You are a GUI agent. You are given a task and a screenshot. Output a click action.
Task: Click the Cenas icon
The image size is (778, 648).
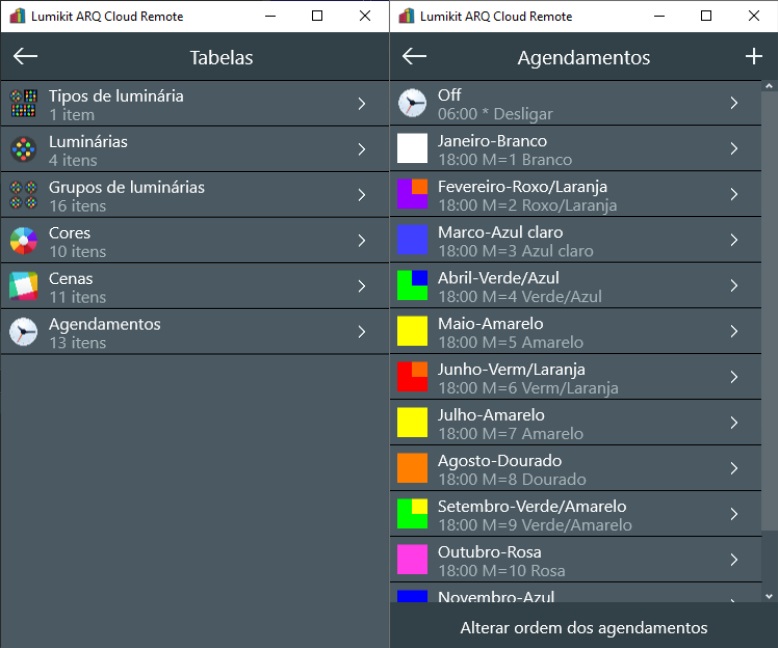click(x=23, y=287)
